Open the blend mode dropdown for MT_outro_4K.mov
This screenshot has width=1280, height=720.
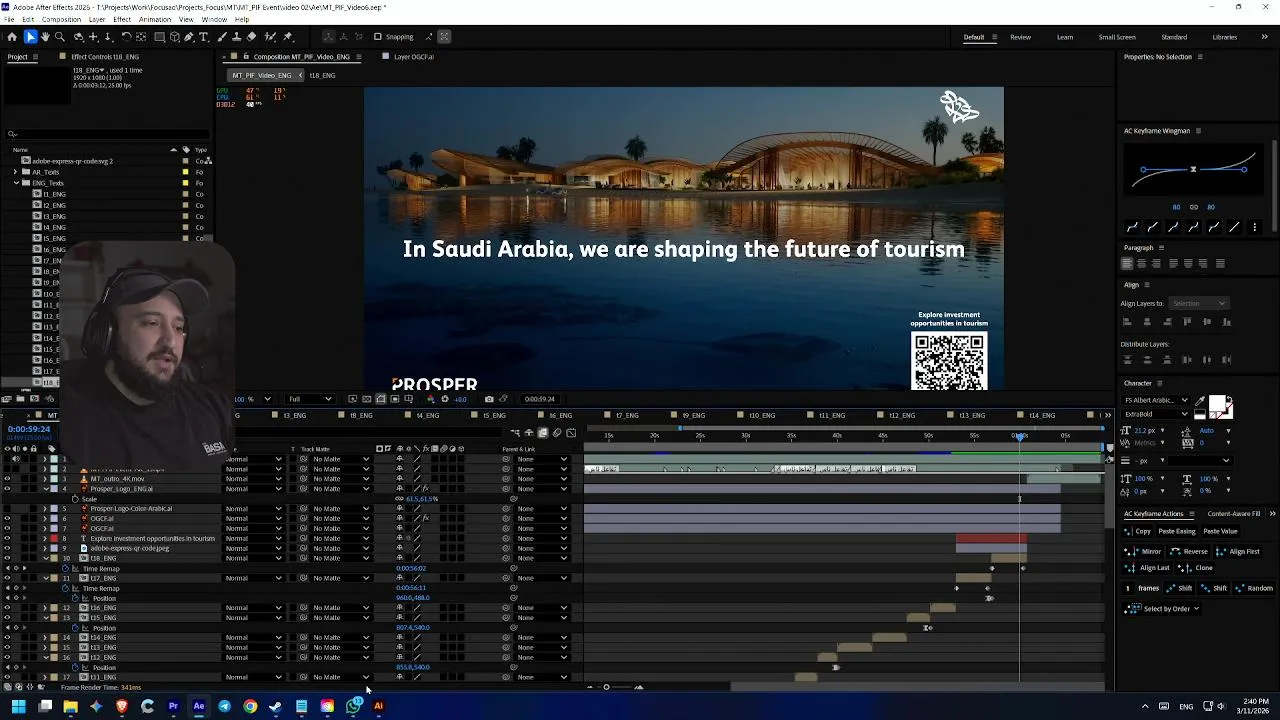[x=252, y=479]
